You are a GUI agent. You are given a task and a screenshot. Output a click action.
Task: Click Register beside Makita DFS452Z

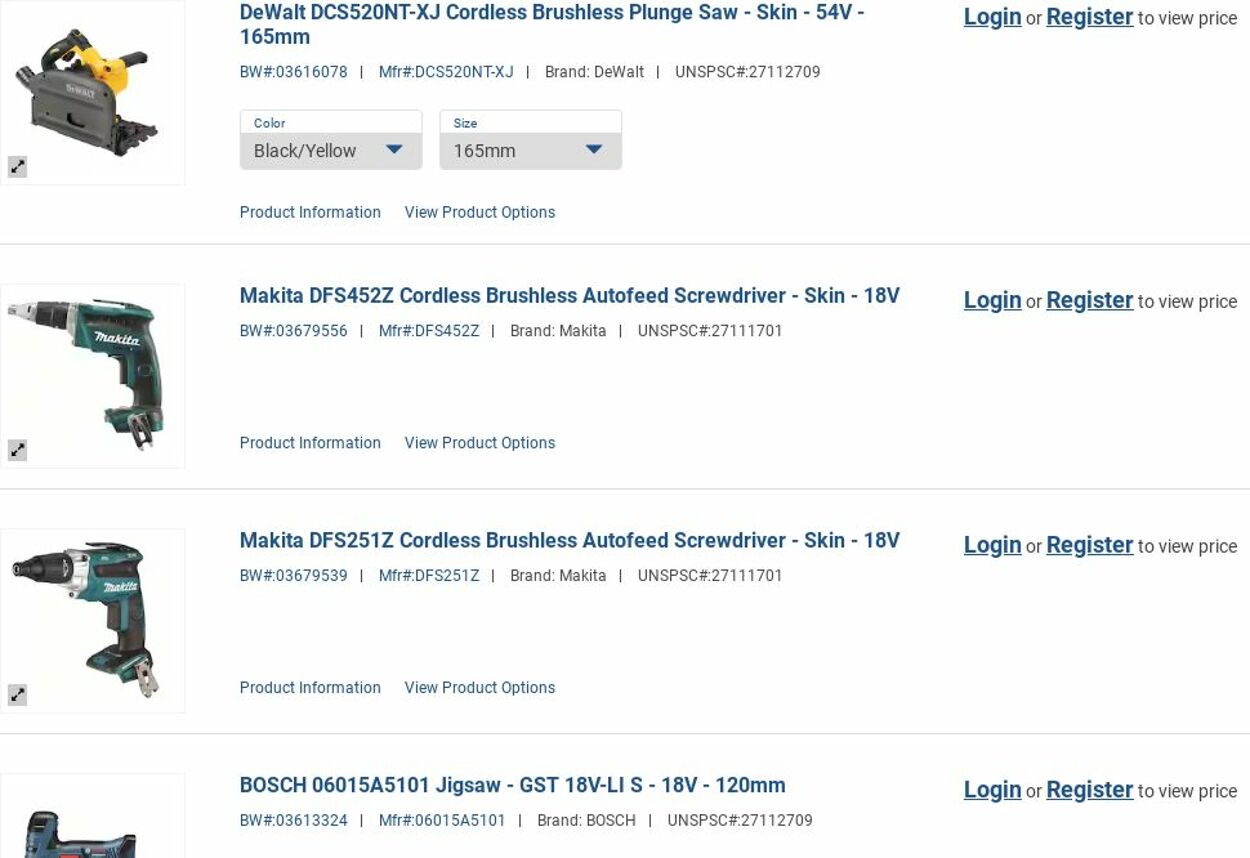click(x=1089, y=300)
